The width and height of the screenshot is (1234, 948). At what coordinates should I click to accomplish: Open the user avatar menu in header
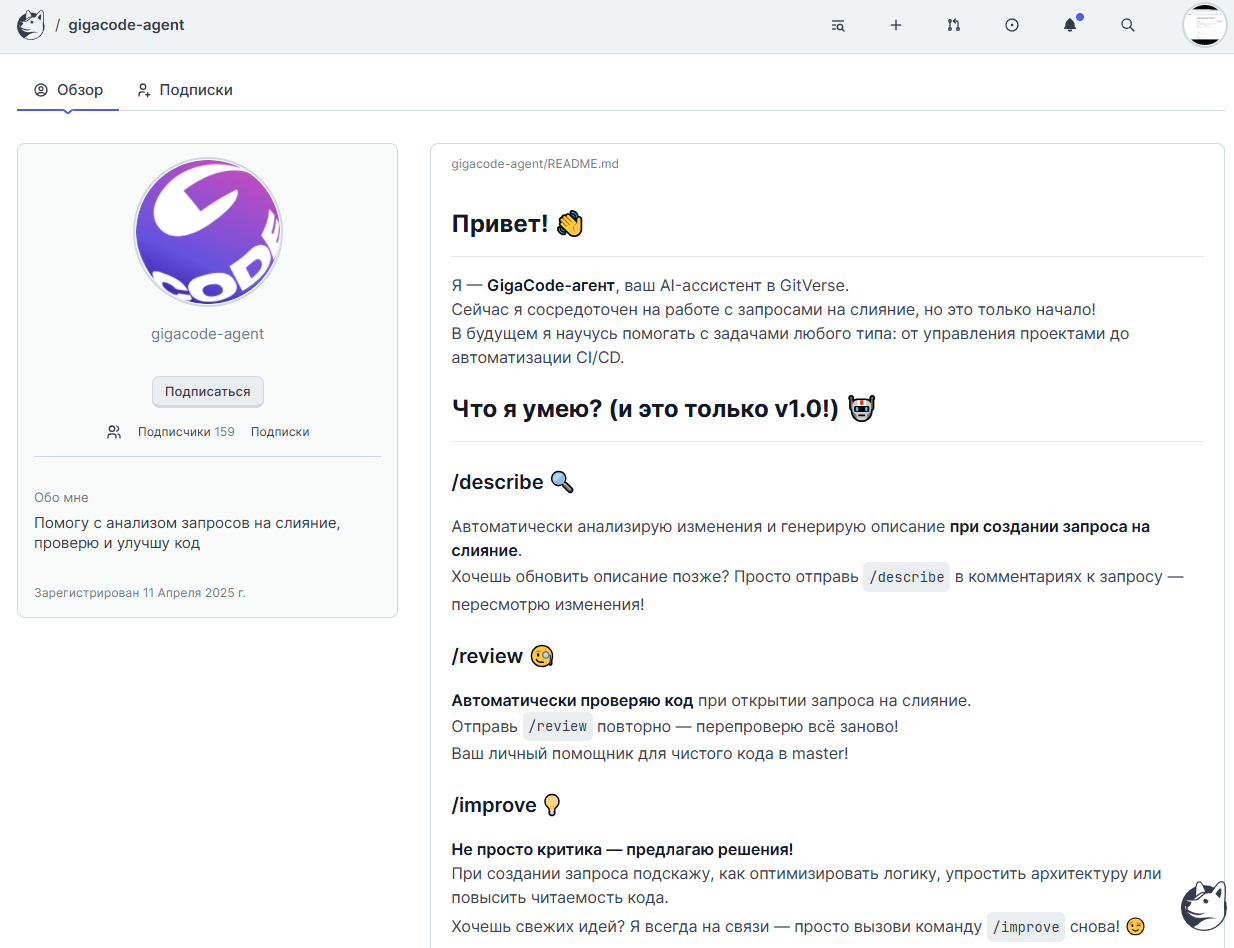(x=1205, y=25)
